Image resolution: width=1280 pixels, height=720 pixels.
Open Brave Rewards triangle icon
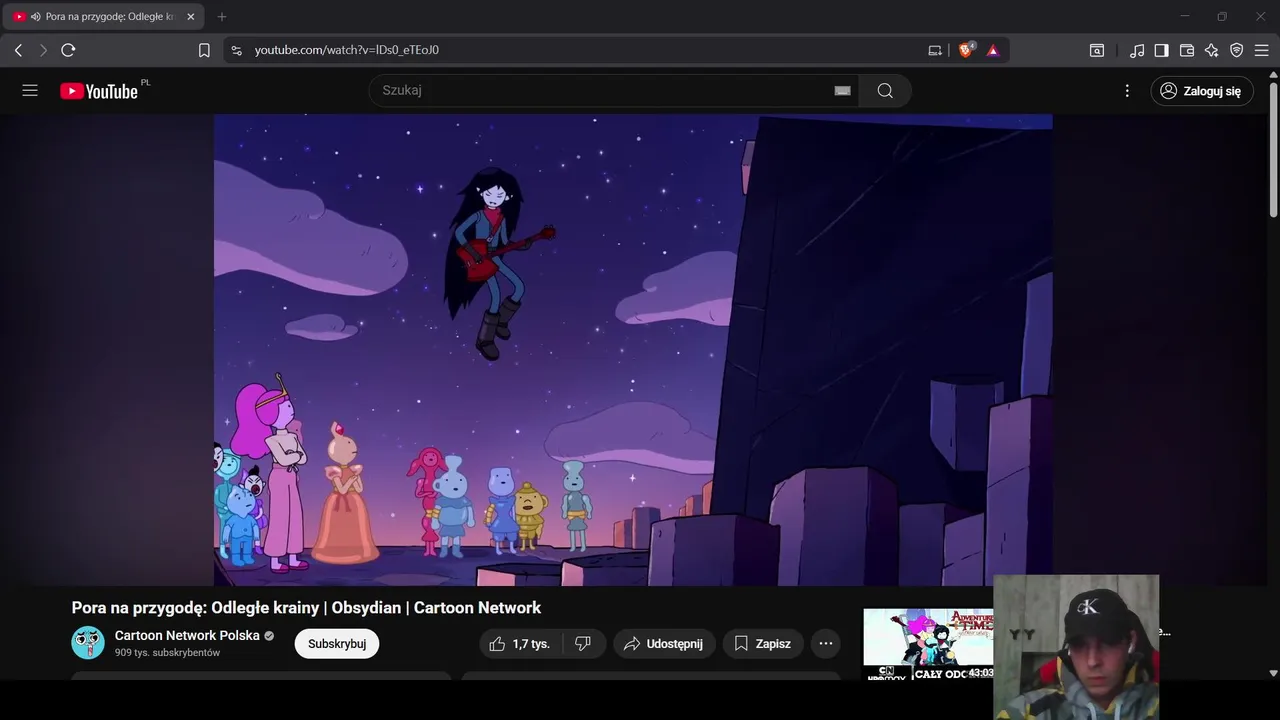(993, 50)
